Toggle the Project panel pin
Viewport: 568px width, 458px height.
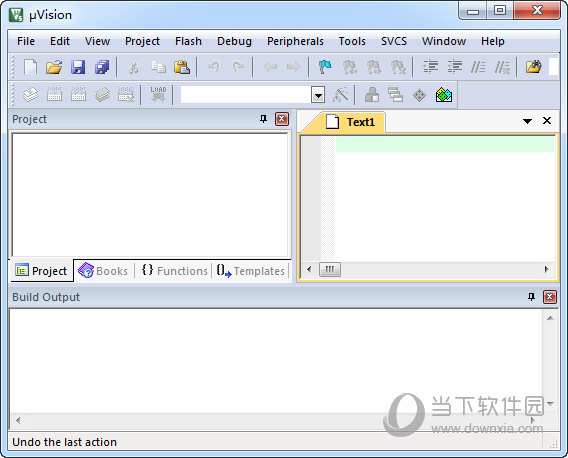coord(263,119)
